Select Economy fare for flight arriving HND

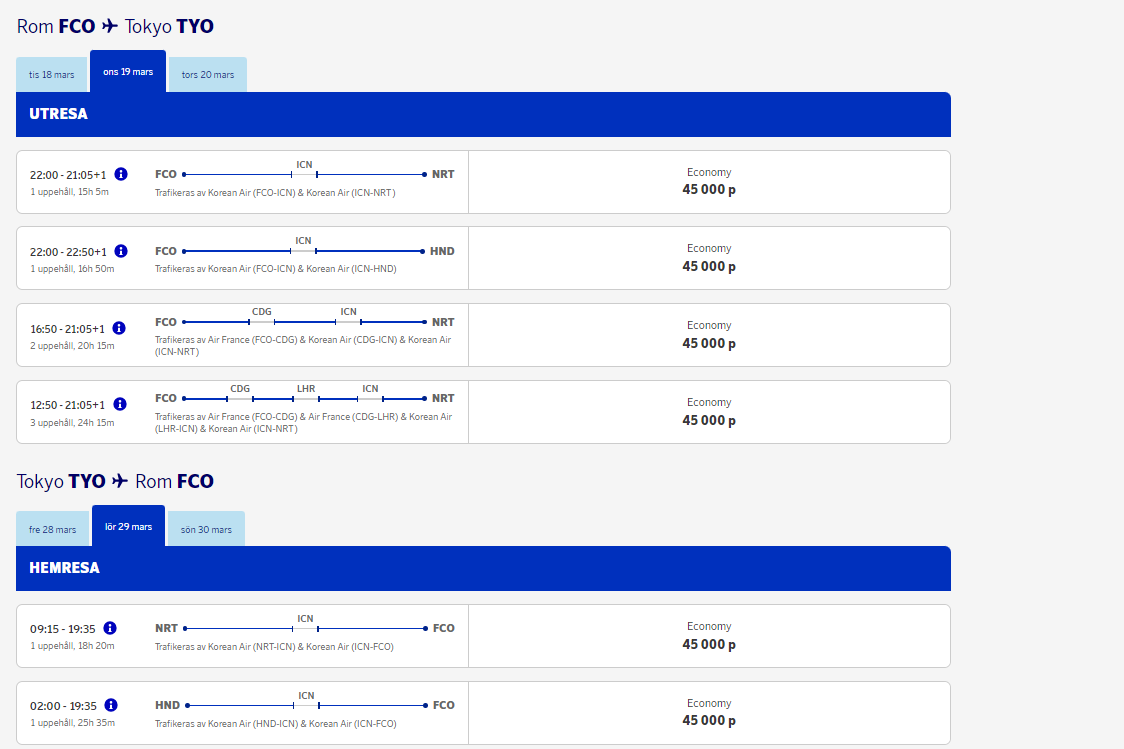coord(709,258)
